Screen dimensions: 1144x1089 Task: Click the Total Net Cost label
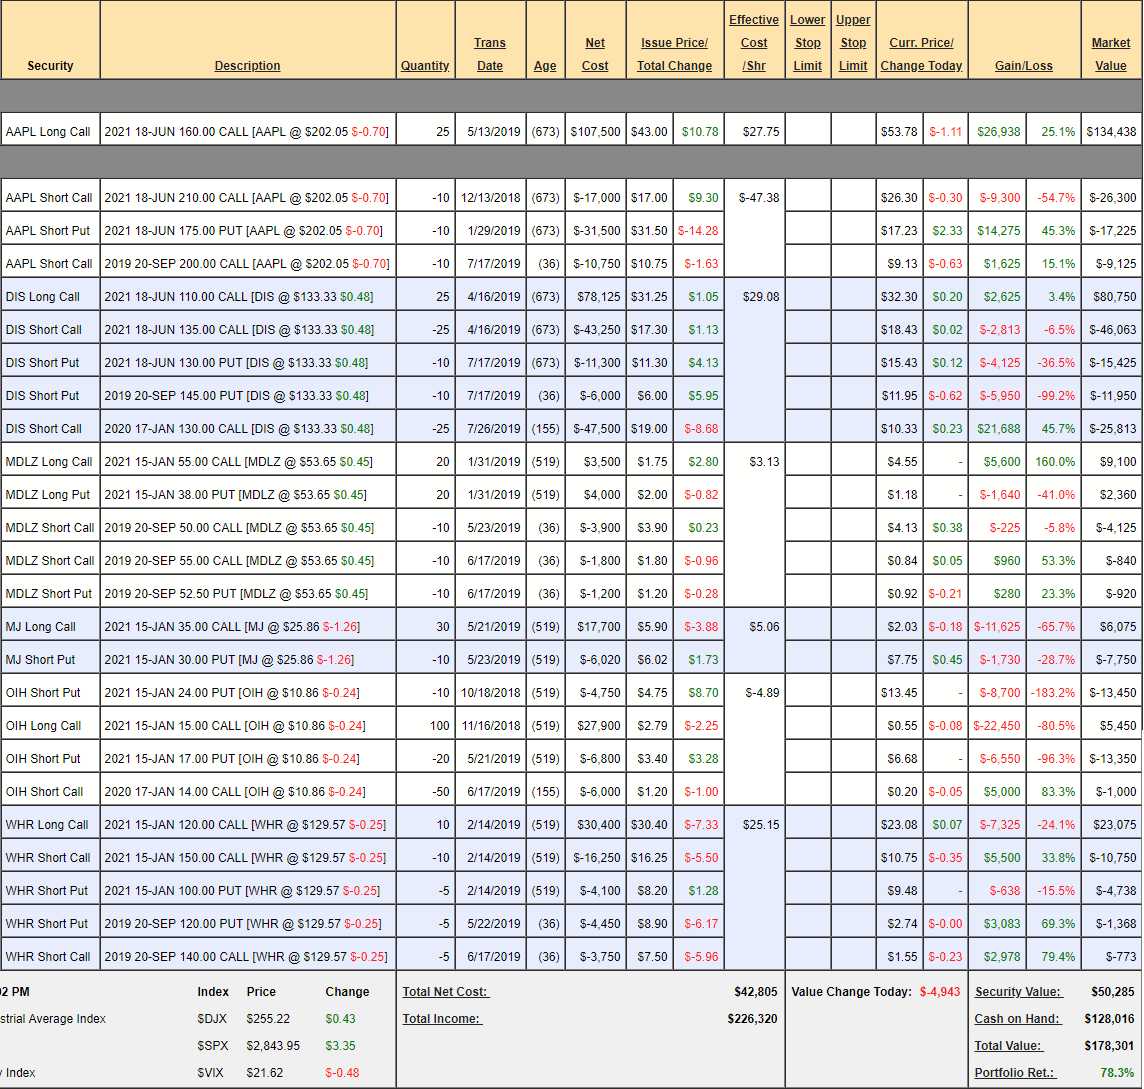click(x=446, y=992)
